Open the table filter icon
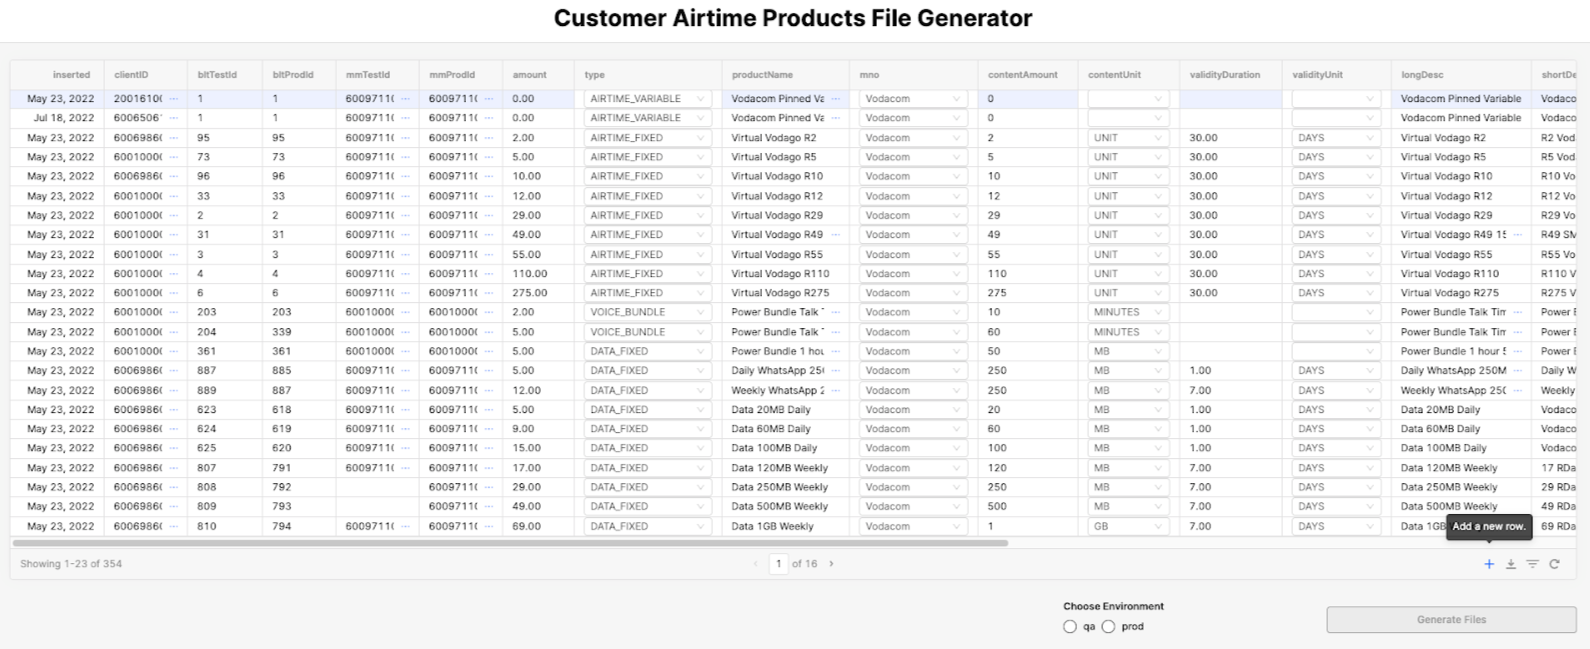This screenshot has width=1590, height=649. tap(1532, 564)
